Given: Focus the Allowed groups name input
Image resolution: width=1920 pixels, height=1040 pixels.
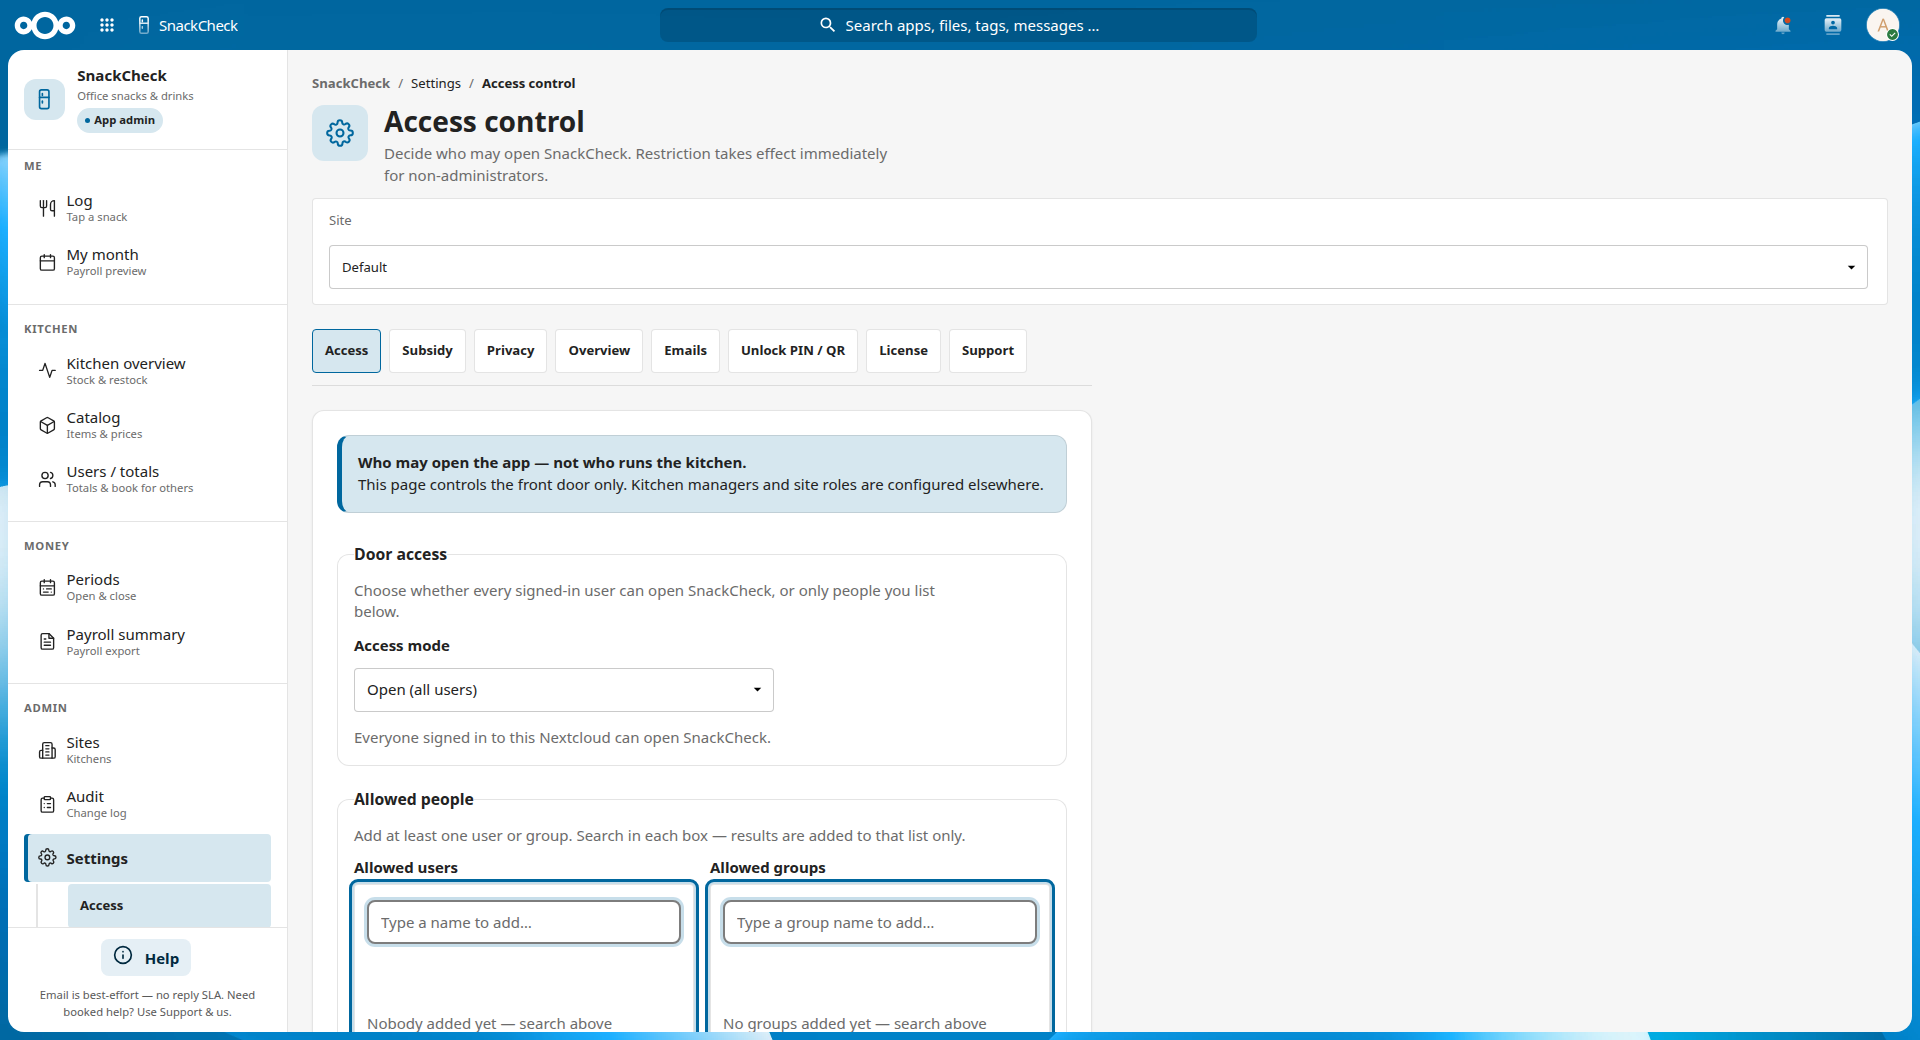Looking at the screenshot, I should tap(880, 922).
